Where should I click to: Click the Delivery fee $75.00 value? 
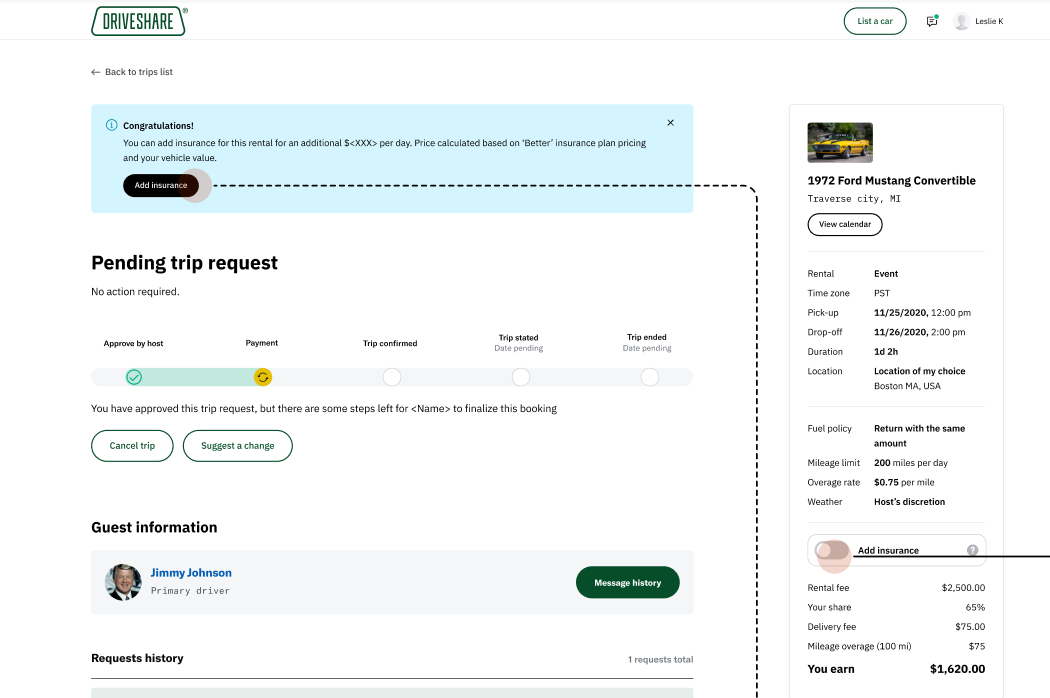970,627
